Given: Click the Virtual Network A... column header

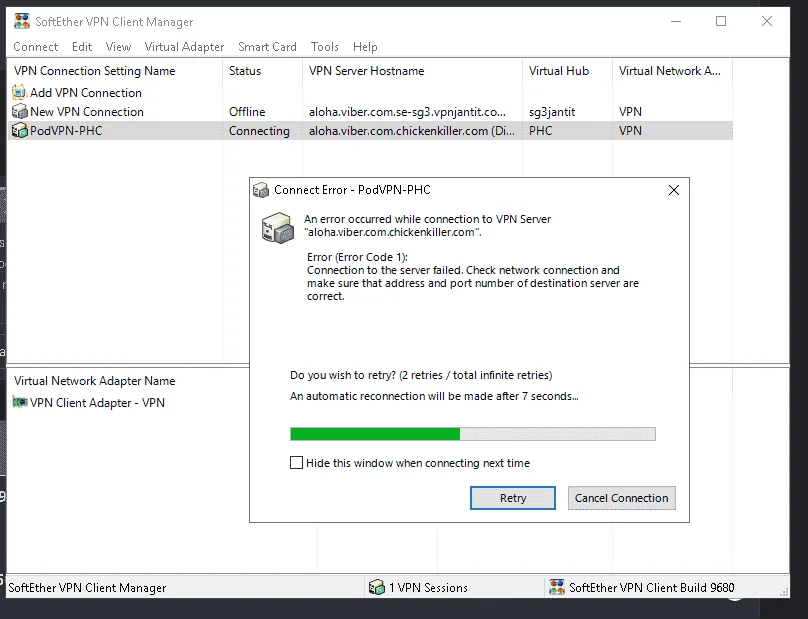Looking at the screenshot, I should pyautogui.click(x=672, y=71).
